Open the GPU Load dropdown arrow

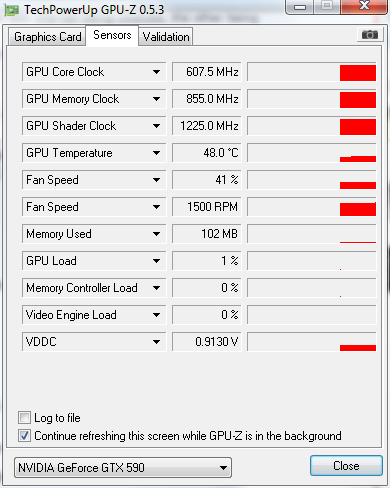156,261
